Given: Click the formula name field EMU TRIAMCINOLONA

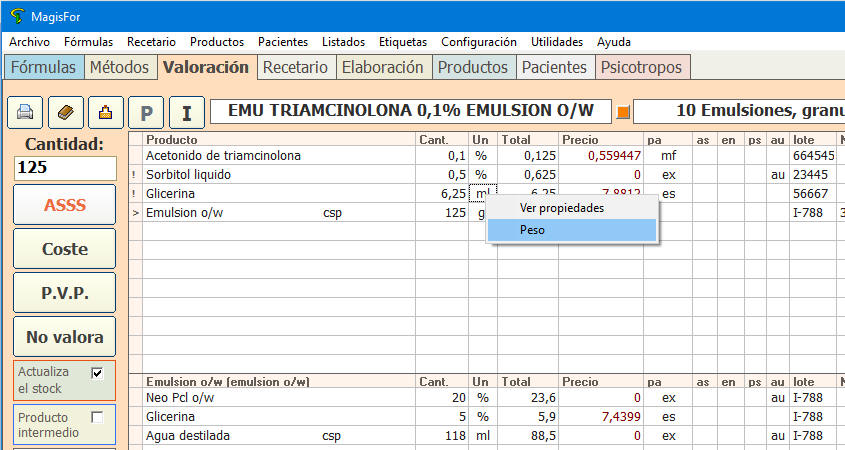Looking at the screenshot, I should tap(411, 111).
